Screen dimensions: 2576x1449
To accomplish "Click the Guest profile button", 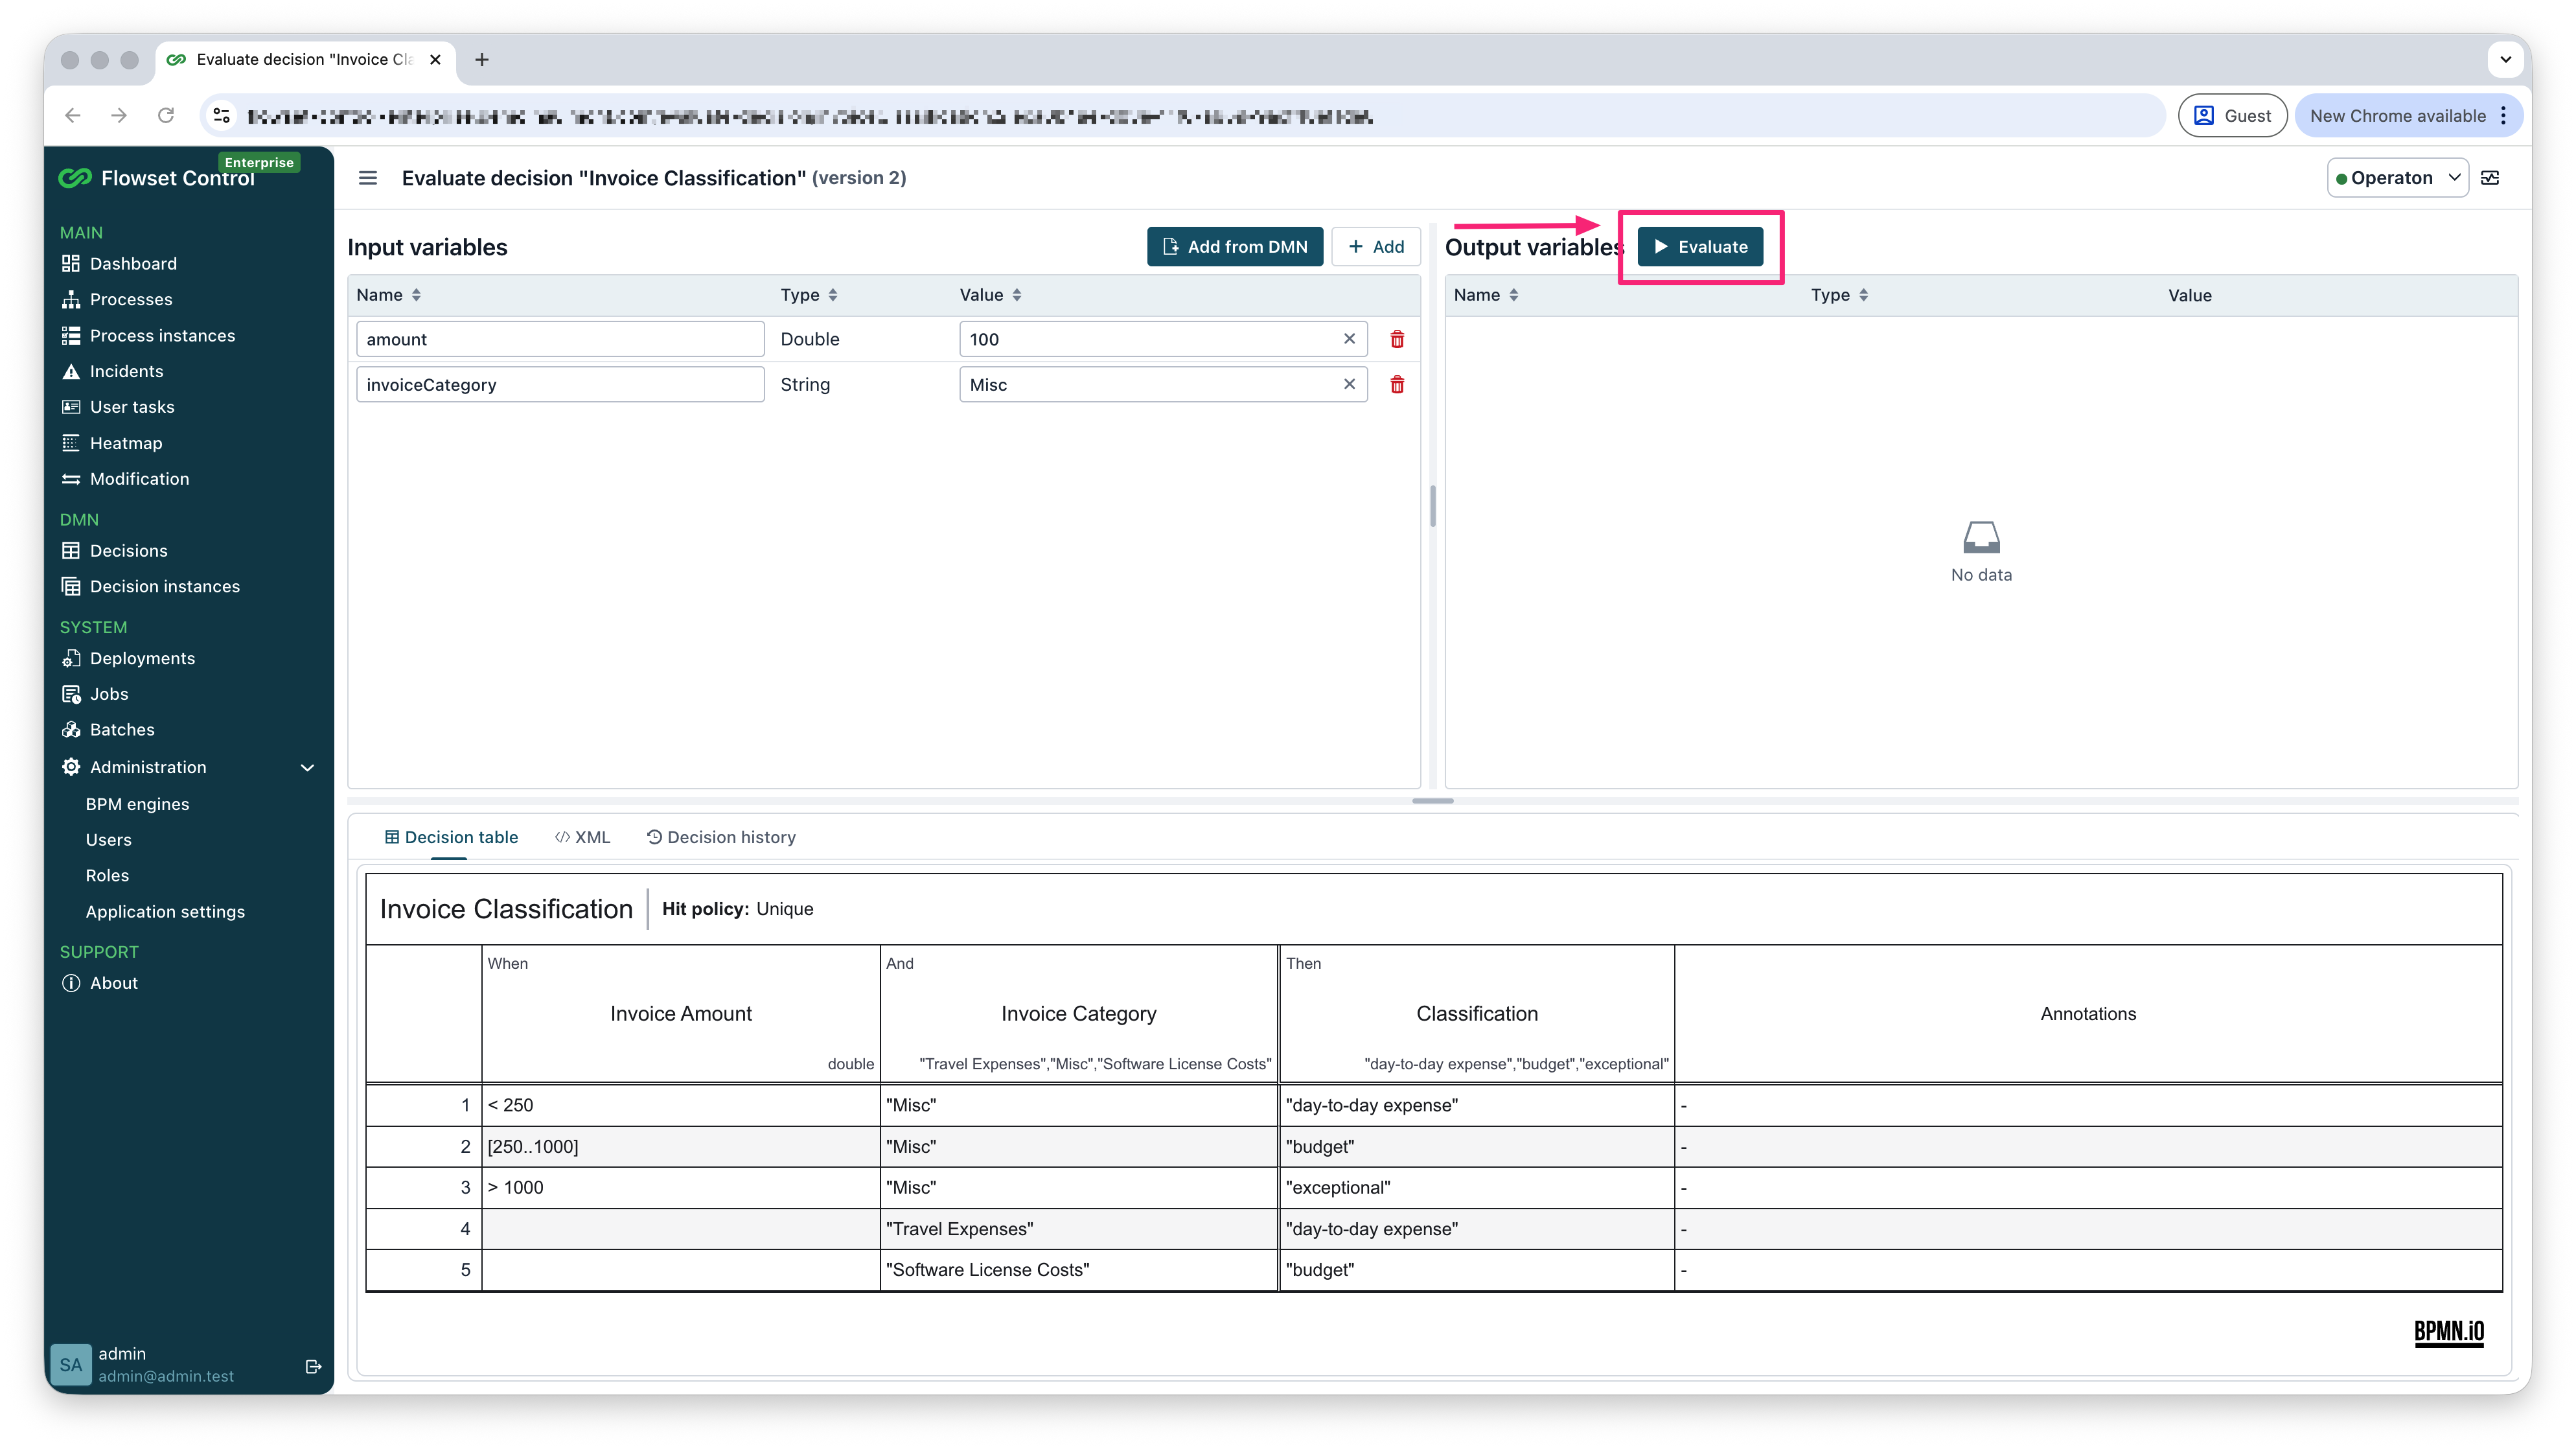I will [2232, 116].
